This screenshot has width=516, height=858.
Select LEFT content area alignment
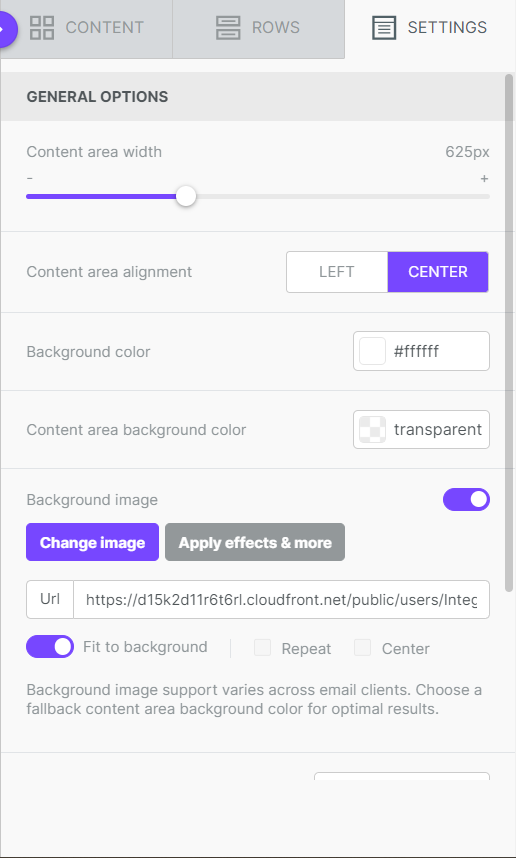tap(337, 272)
